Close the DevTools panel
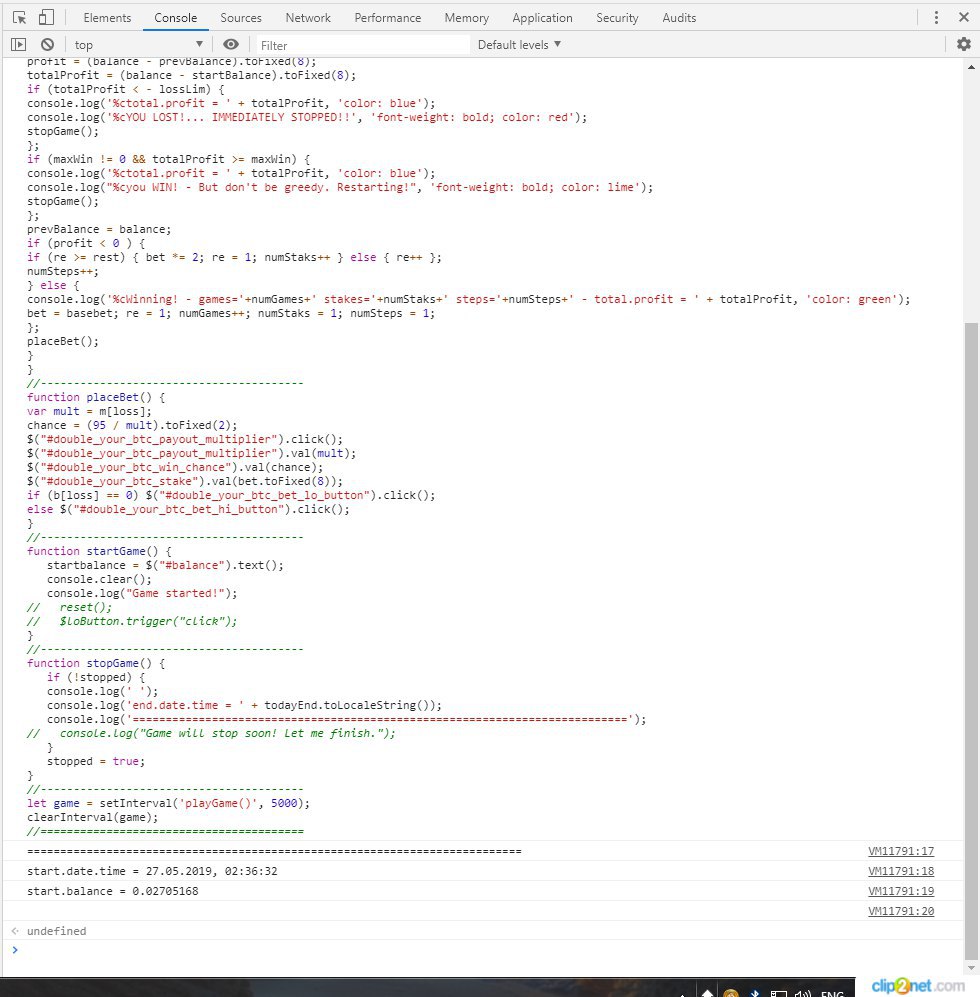 964,18
